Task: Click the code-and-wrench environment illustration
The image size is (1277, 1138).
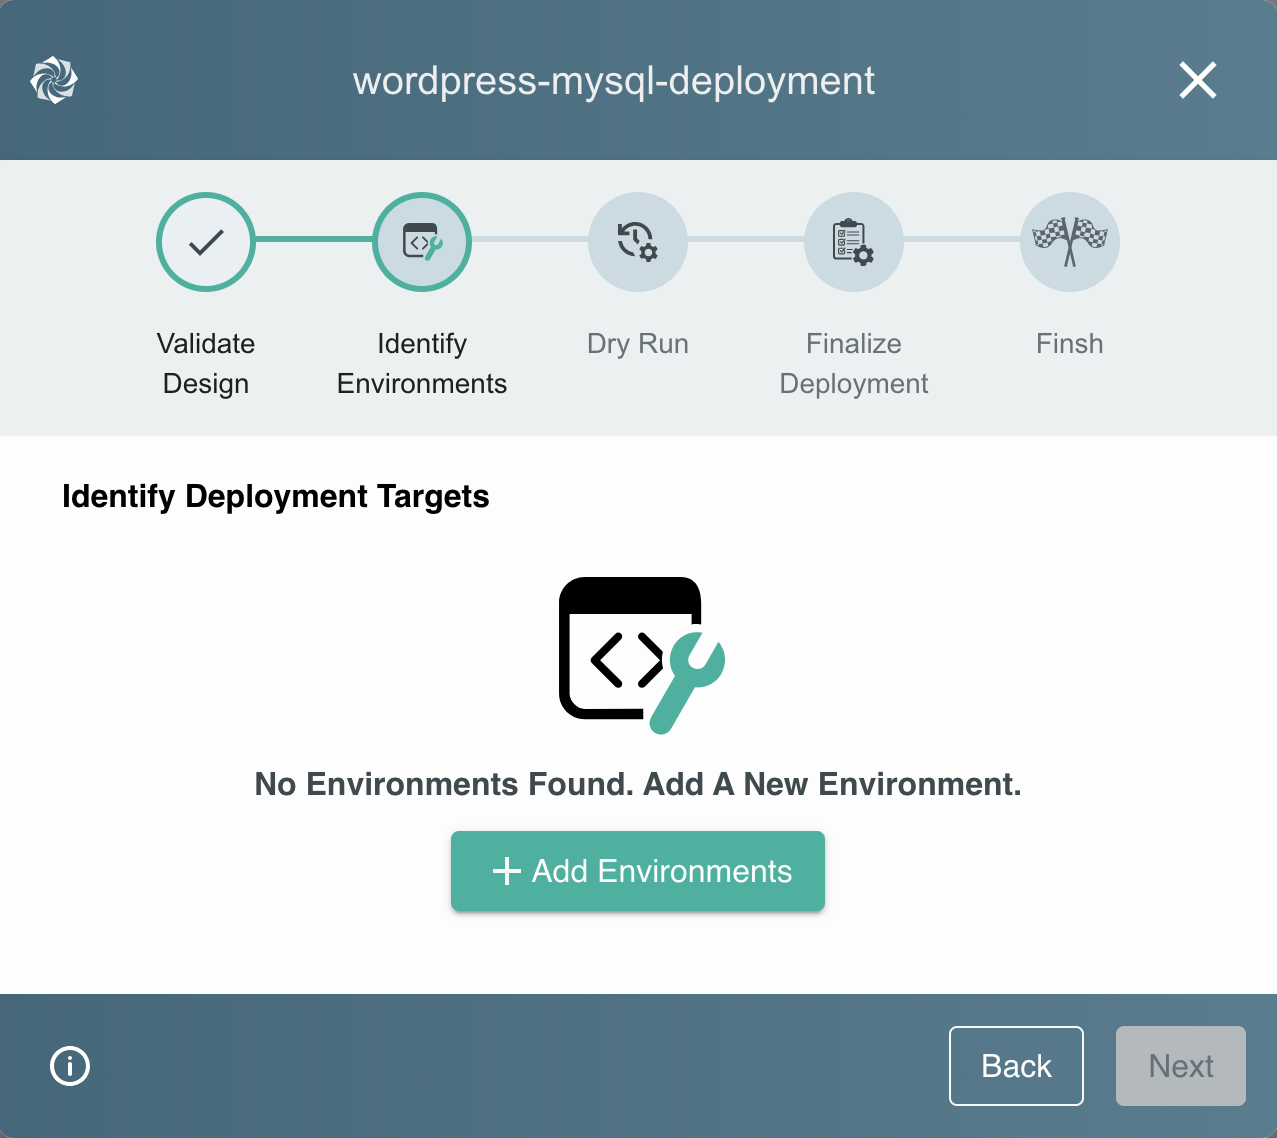Action: [x=638, y=655]
